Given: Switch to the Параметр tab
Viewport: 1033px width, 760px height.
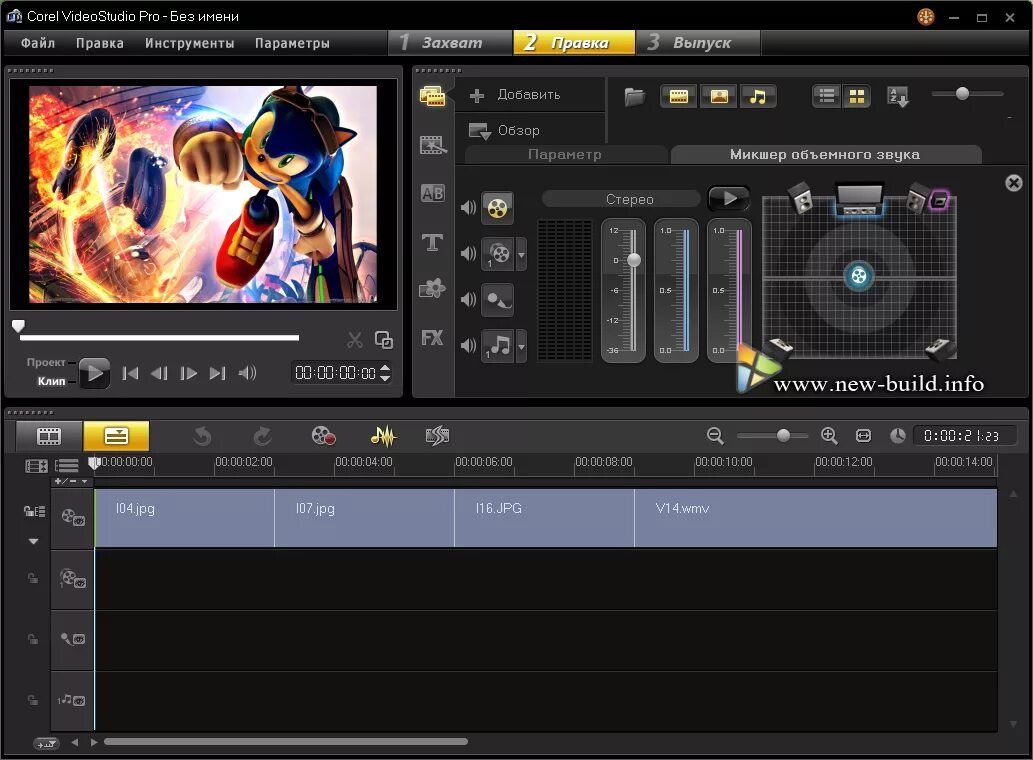Looking at the screenshot, I should (x=565, y=155).
